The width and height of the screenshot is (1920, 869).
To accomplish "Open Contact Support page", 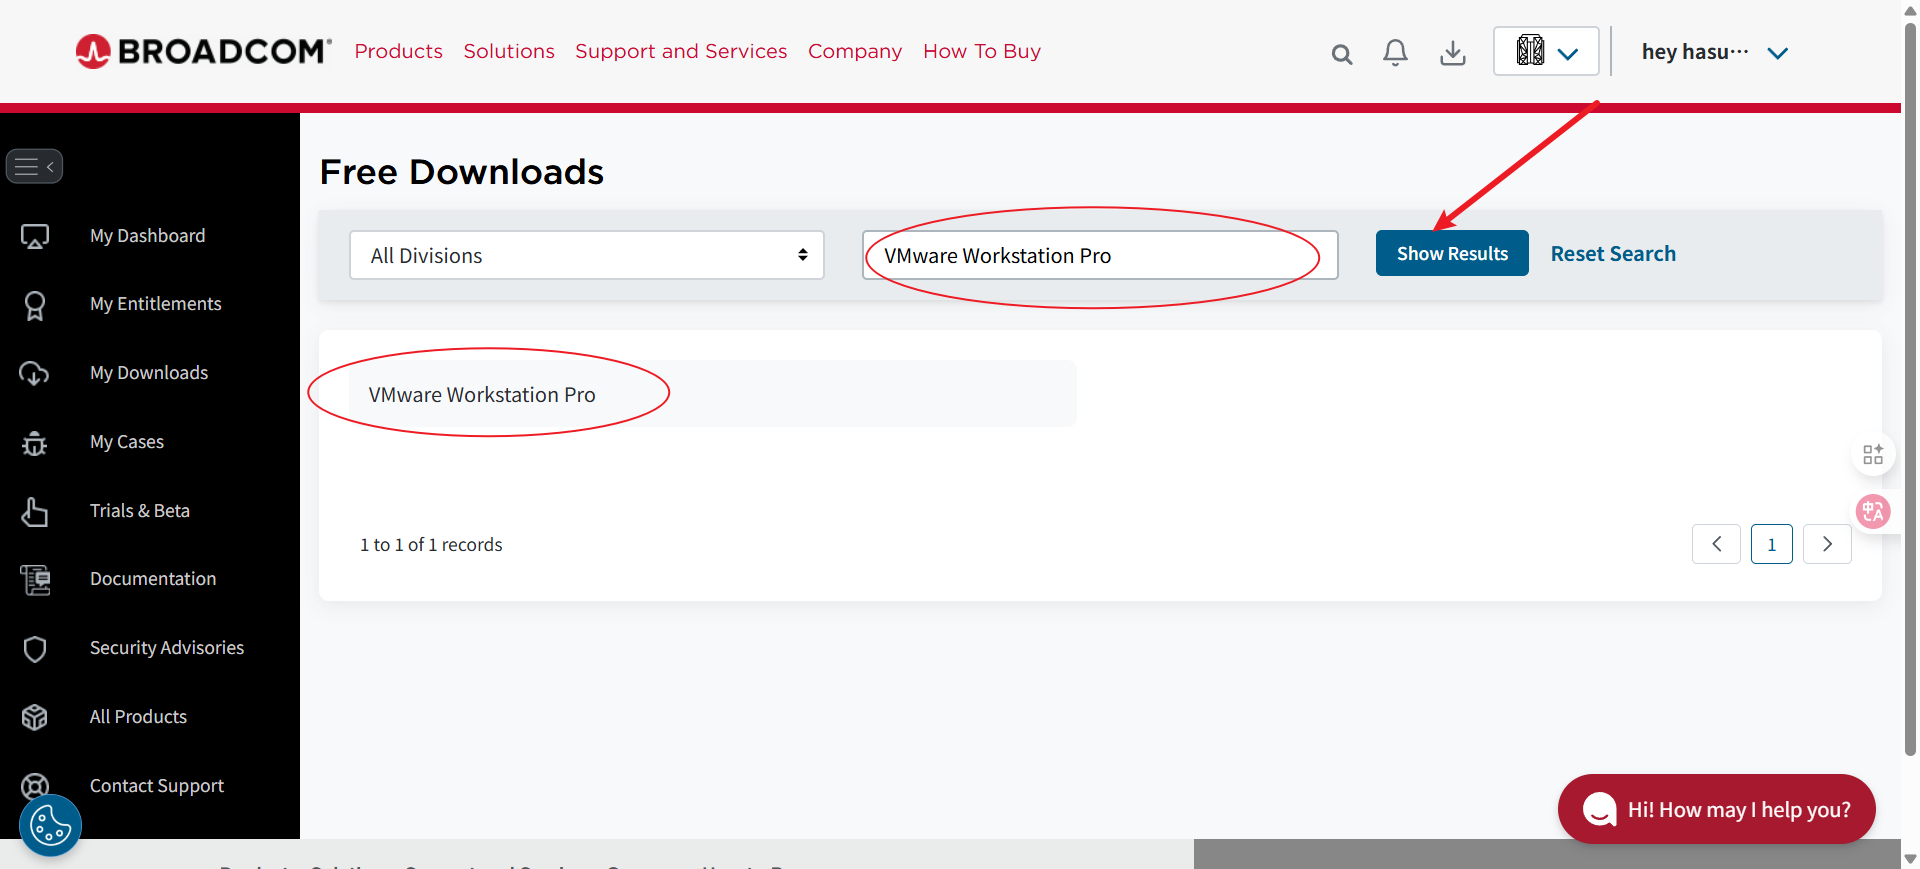I will 157,786.
